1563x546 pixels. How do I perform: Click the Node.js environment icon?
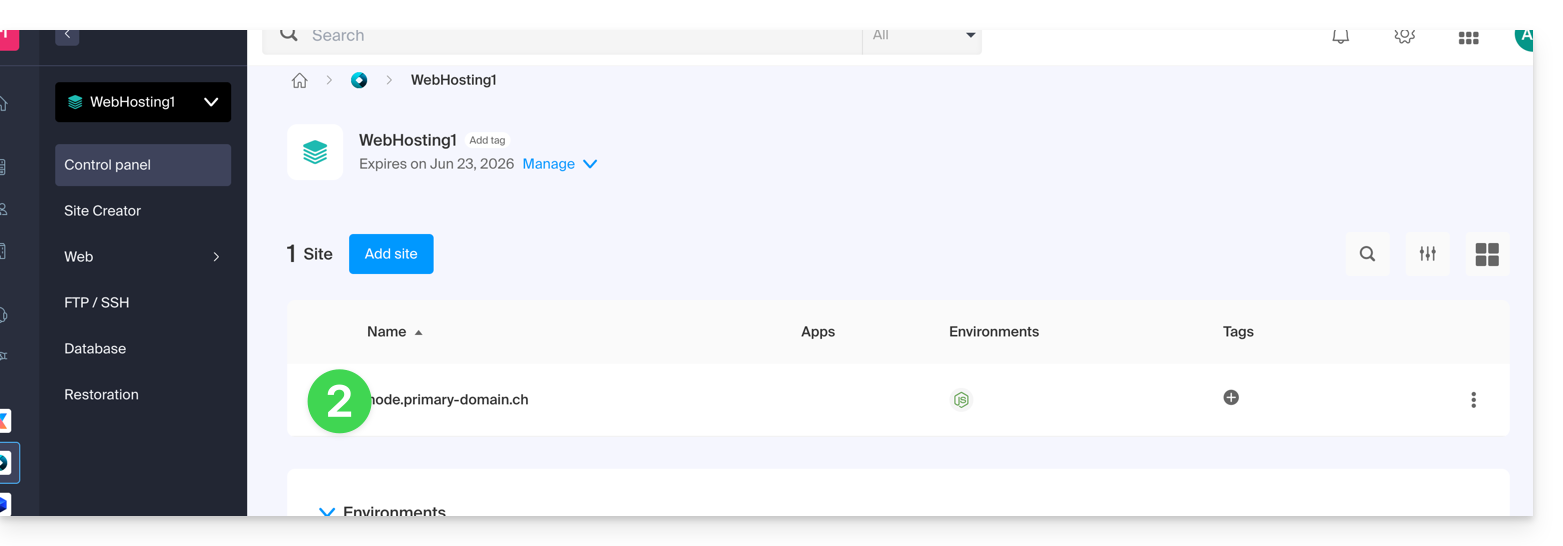click(x=961, y=400)
